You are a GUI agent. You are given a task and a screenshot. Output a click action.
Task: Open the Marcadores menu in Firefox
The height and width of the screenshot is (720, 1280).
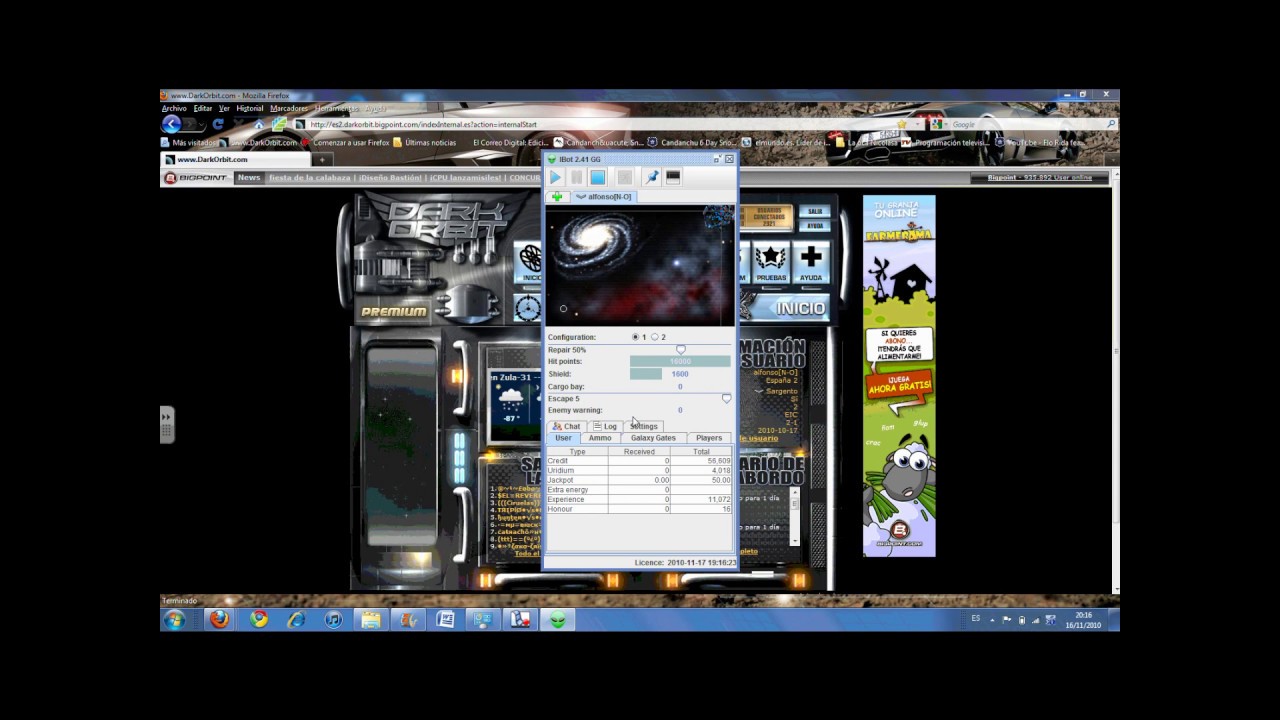(289, 108)
